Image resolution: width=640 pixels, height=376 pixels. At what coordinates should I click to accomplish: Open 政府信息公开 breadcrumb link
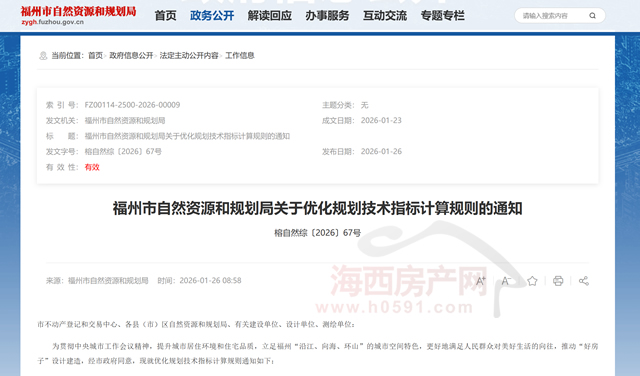tap(131, 56)
